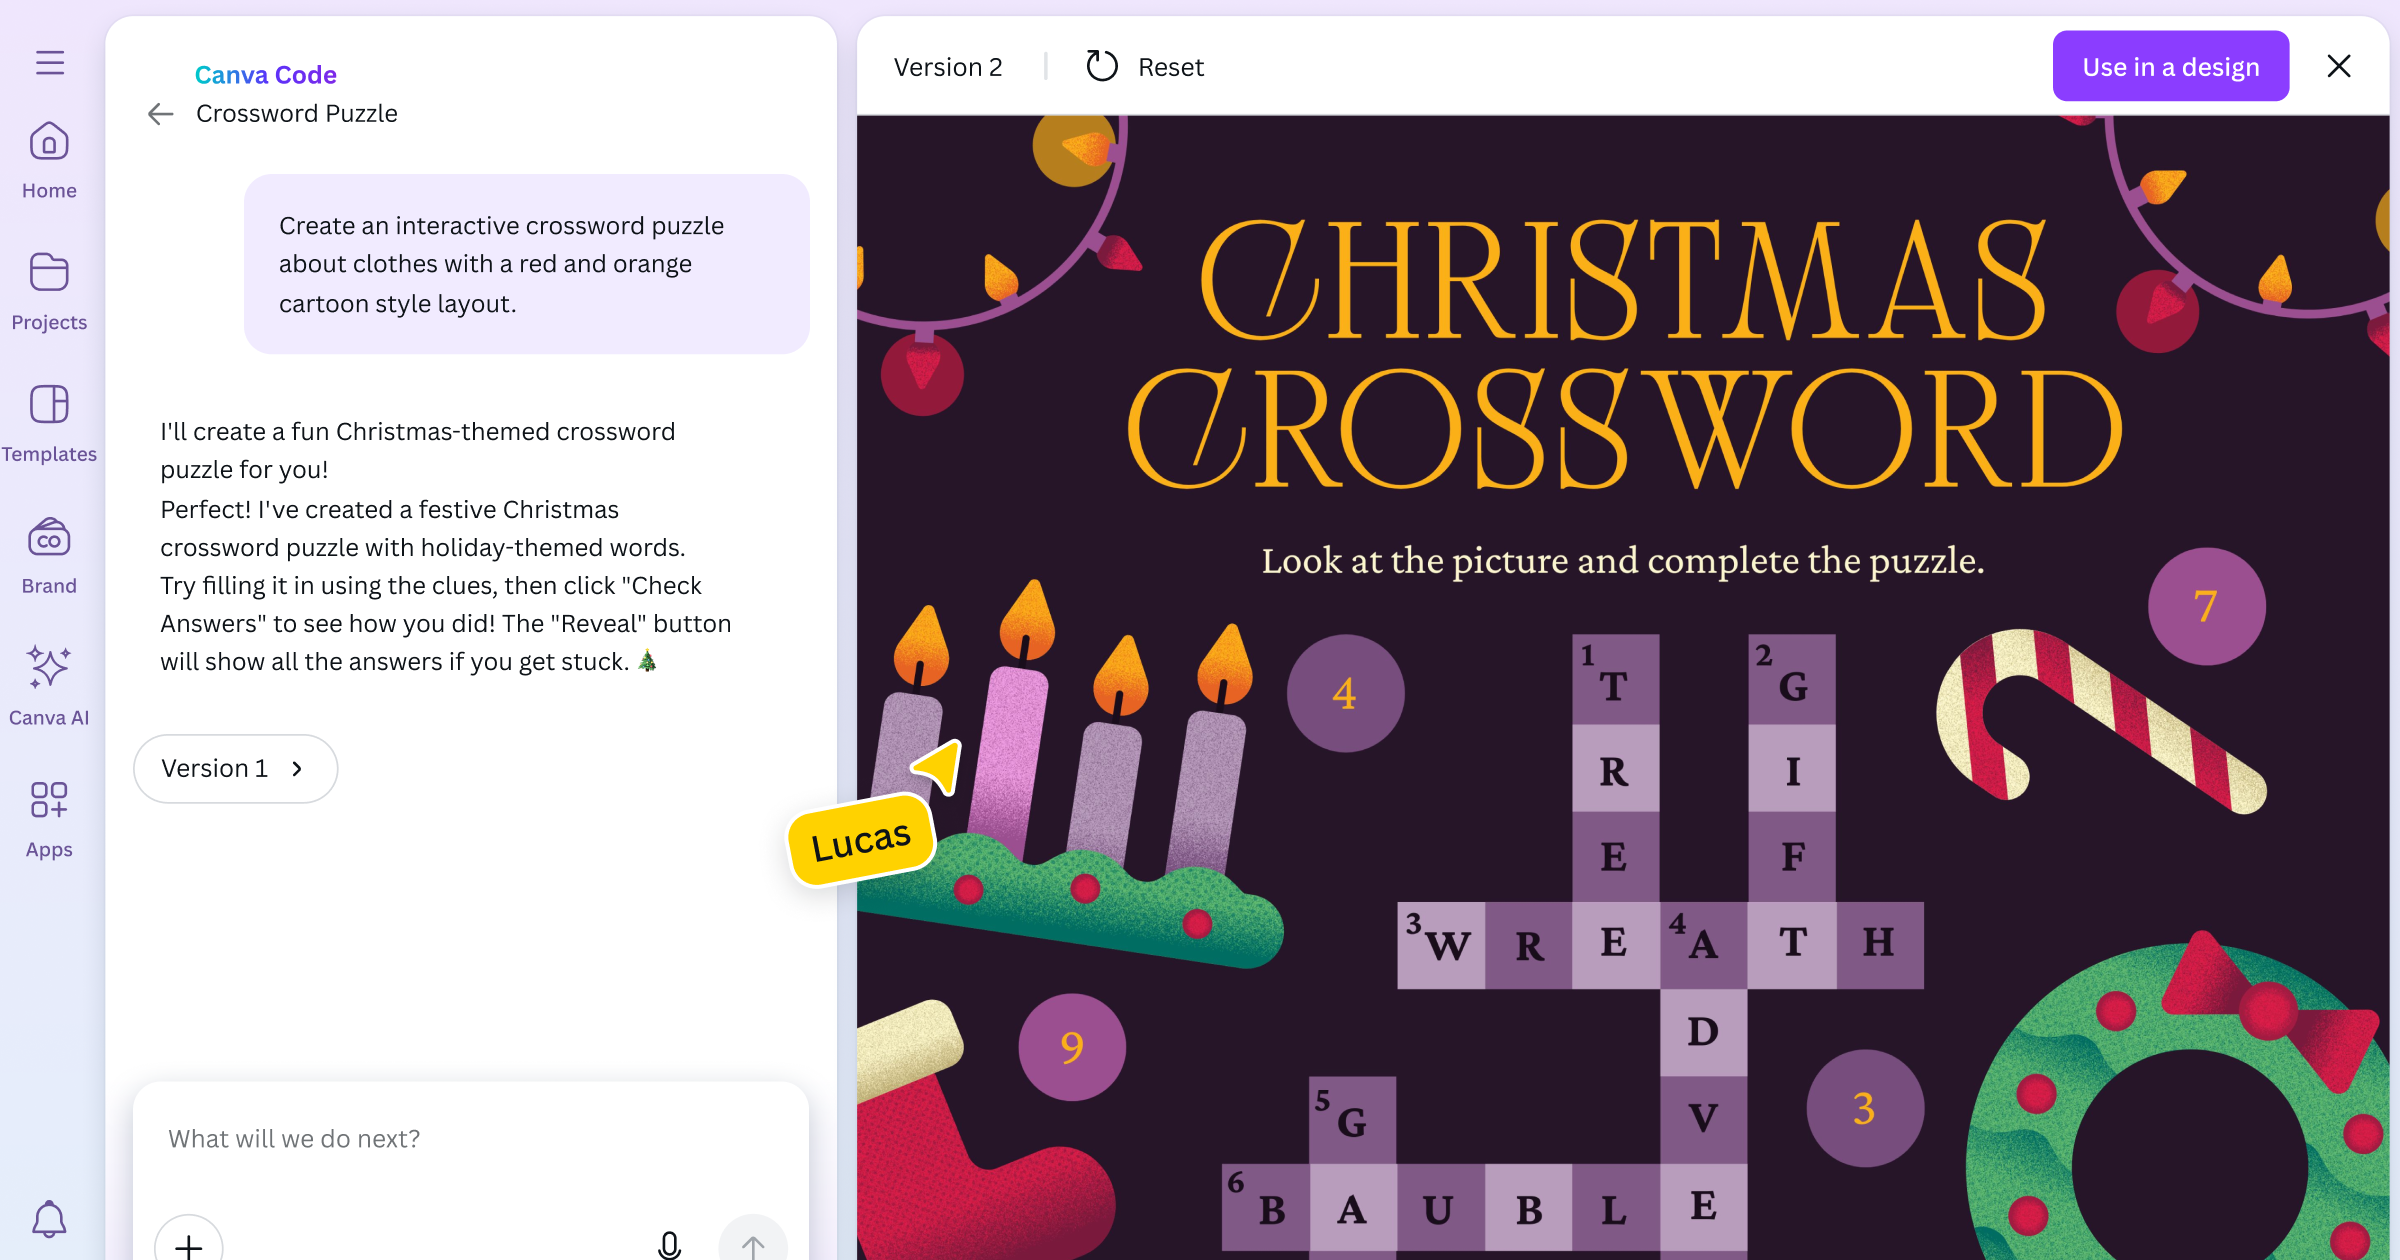Open the Home section from the sidebar
The height and width of the screenshot is (1260, 2400).
tap(48, 160)
